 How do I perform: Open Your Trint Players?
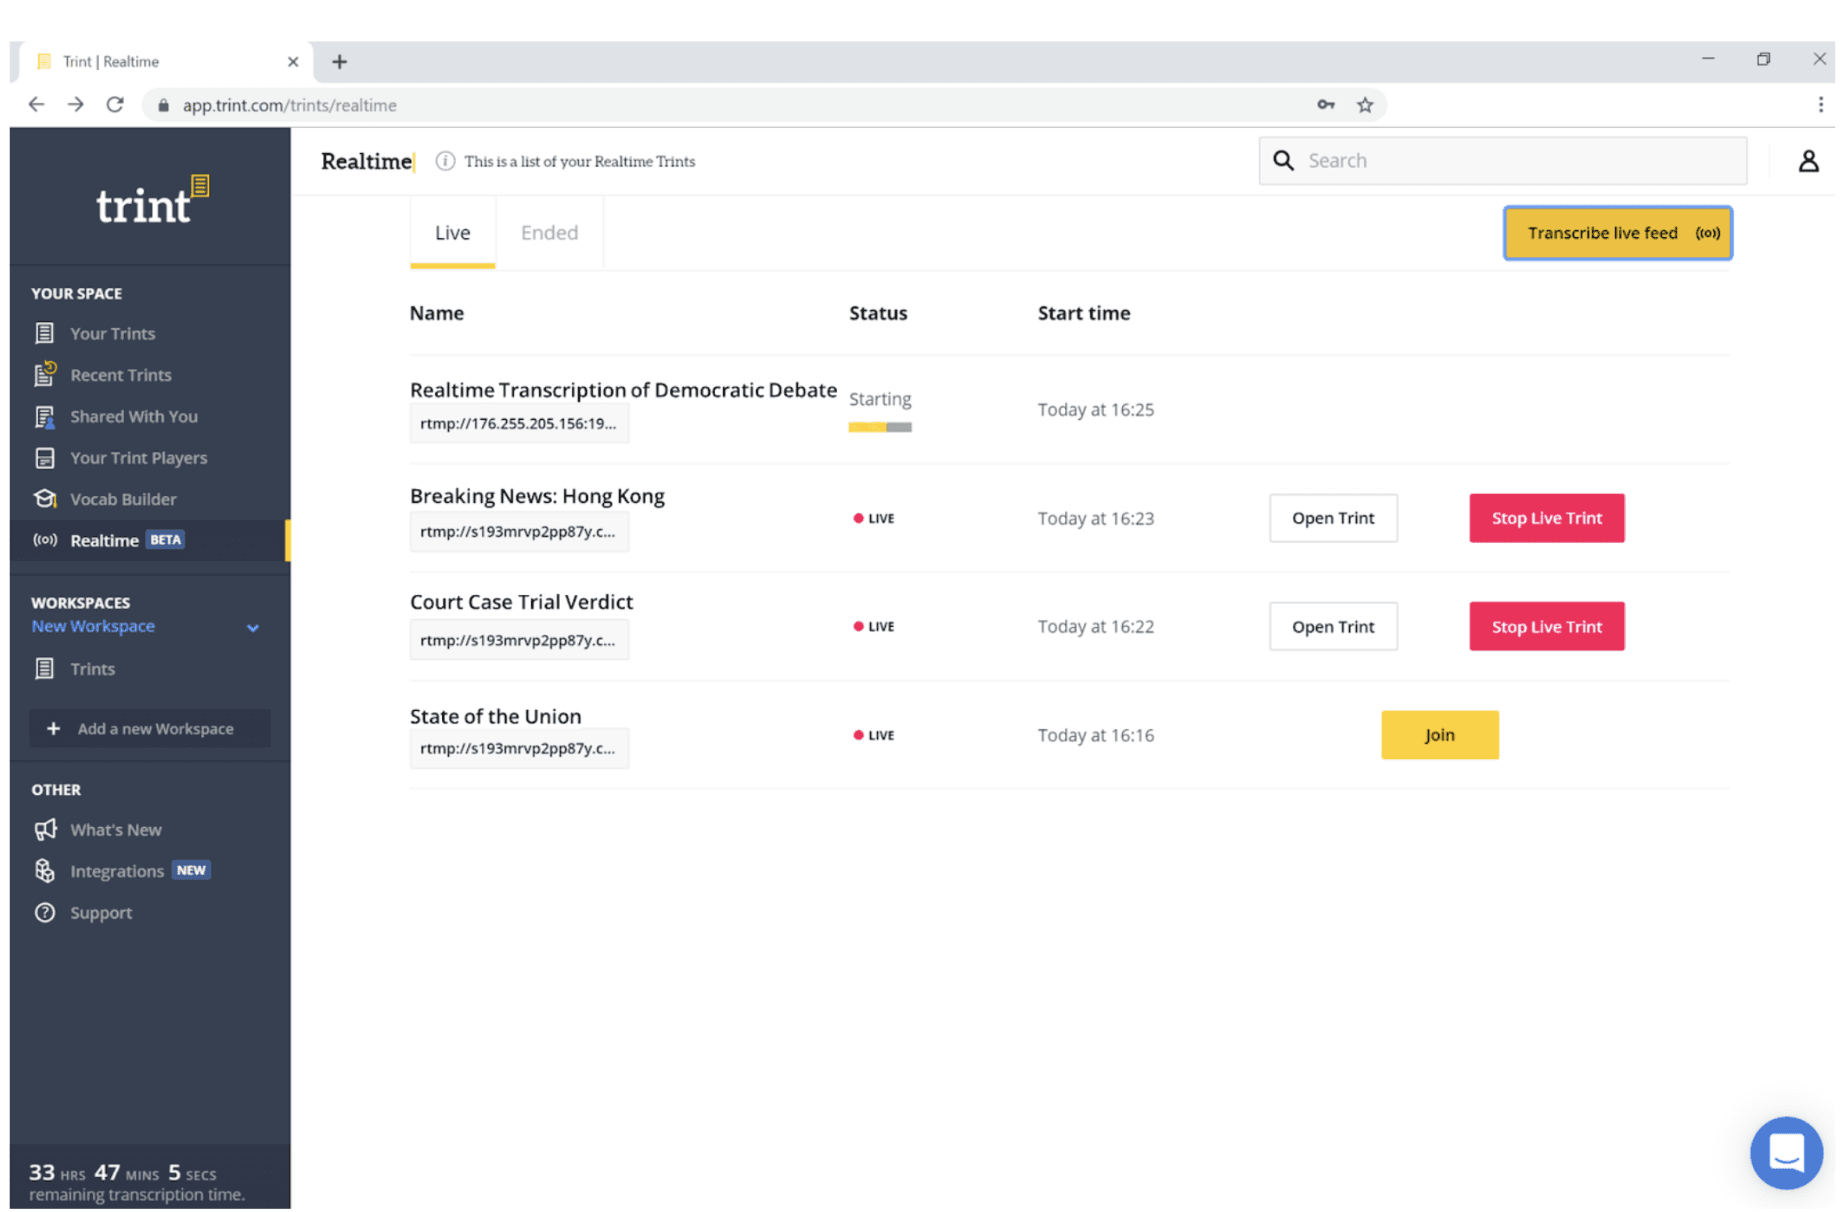click(139, 458)
